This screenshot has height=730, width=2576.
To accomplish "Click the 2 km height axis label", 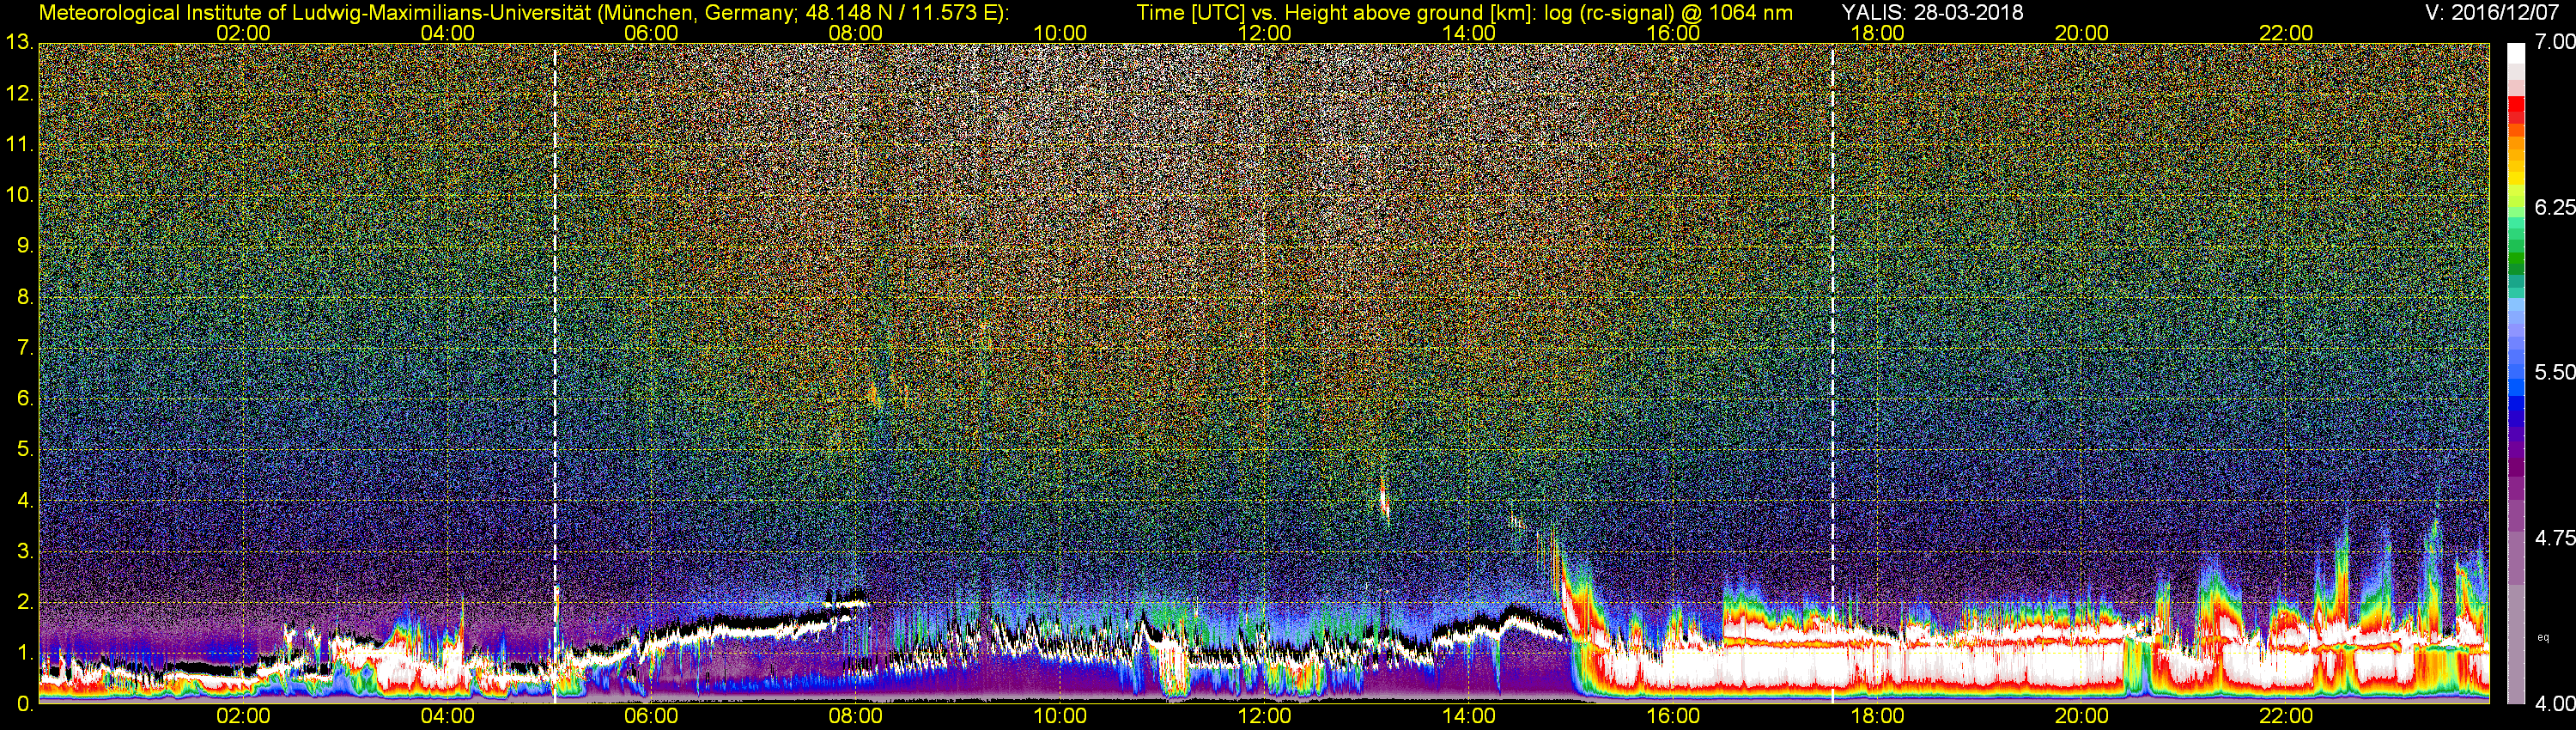I will click(x=24, y=603).
